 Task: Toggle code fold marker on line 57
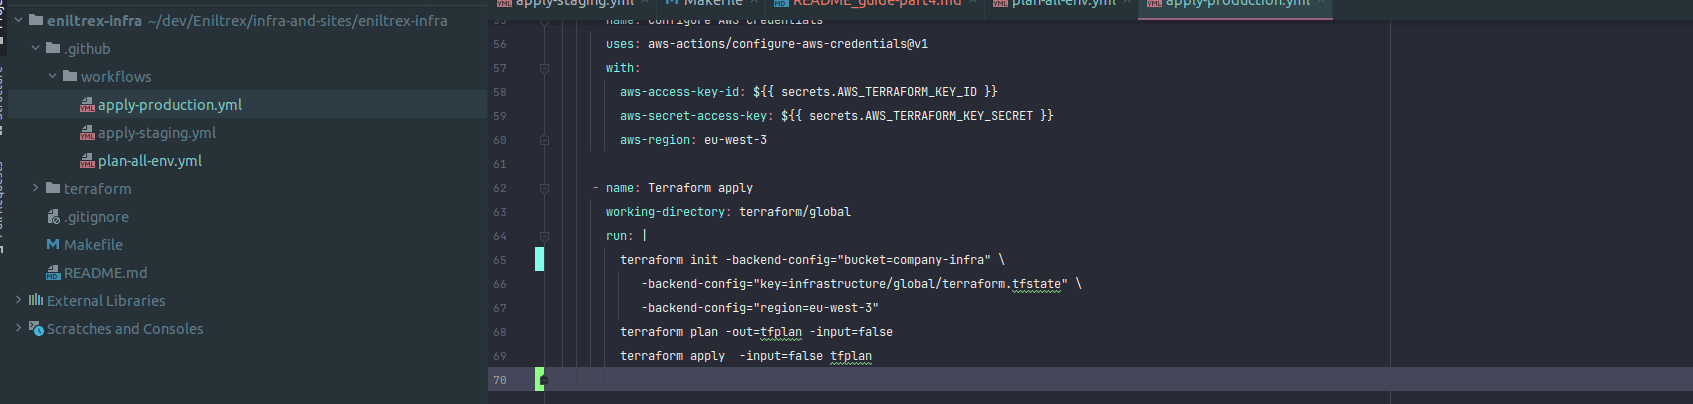tap(544, 68)
